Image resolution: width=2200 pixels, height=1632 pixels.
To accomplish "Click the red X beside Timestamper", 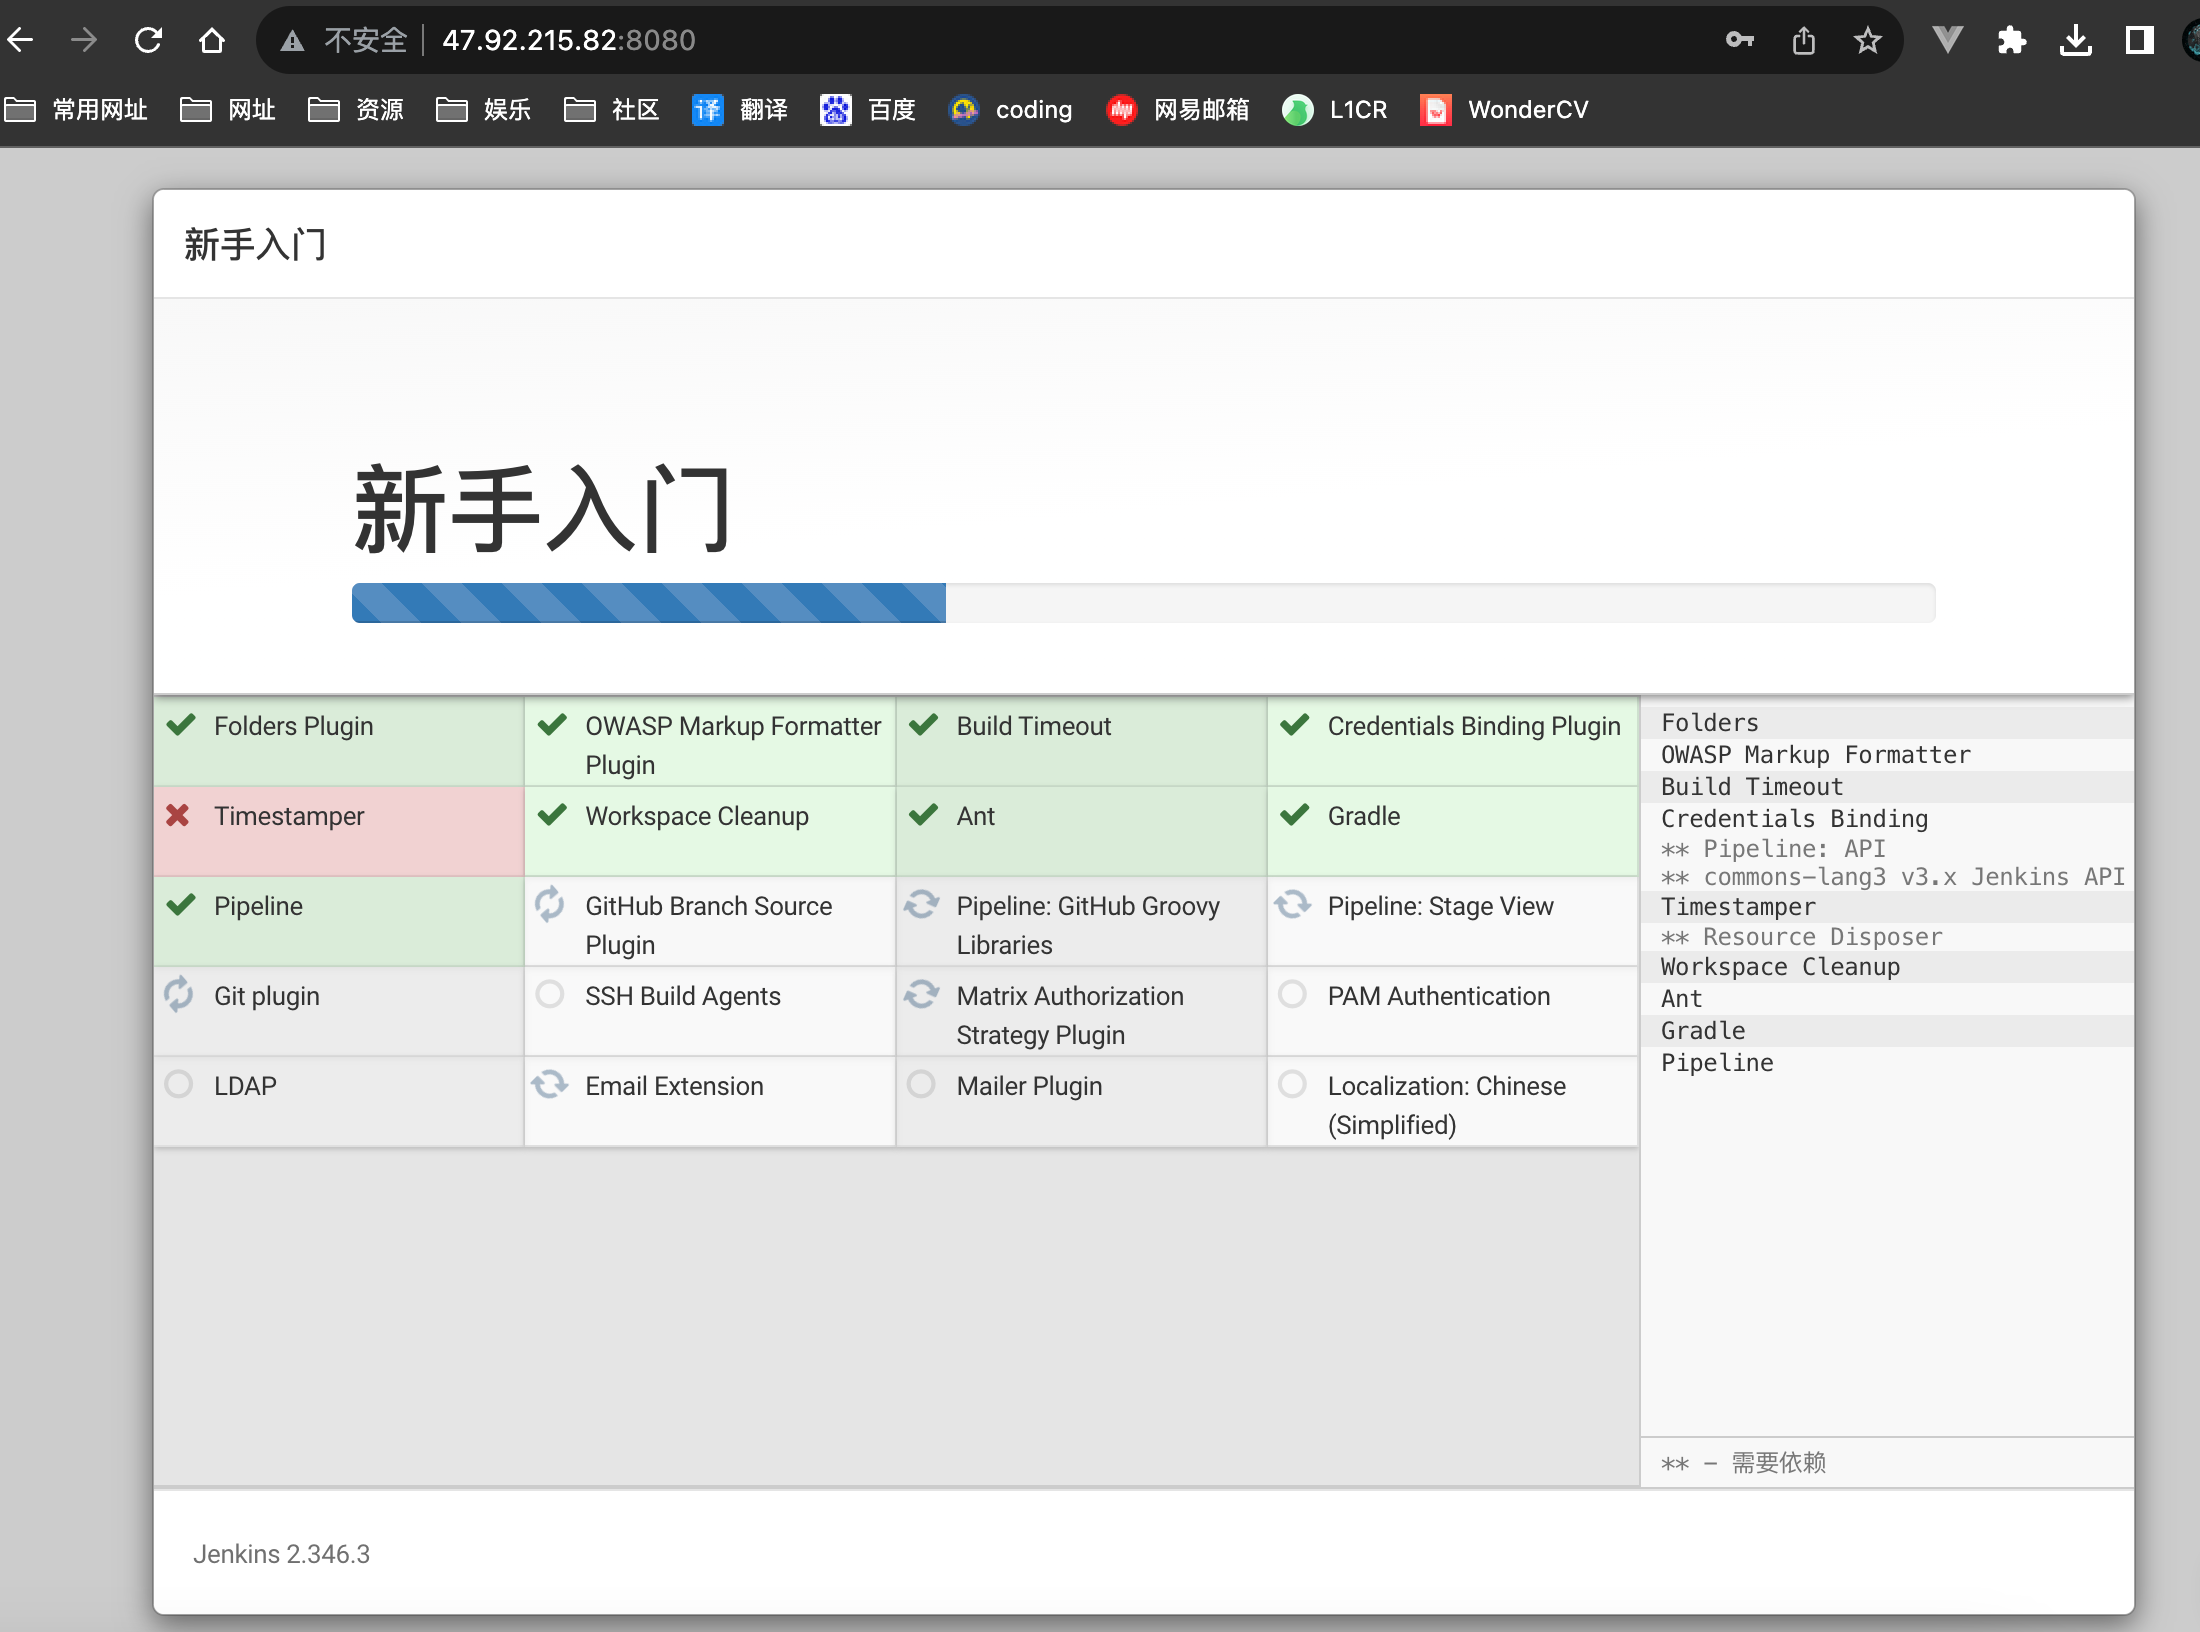I will 178,816.
